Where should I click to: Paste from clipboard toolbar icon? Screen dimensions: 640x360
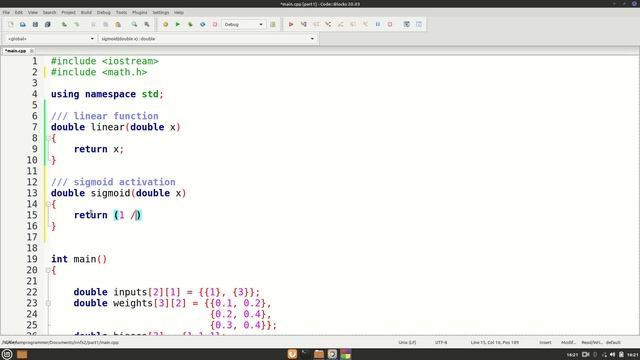(x=118, y=24)
